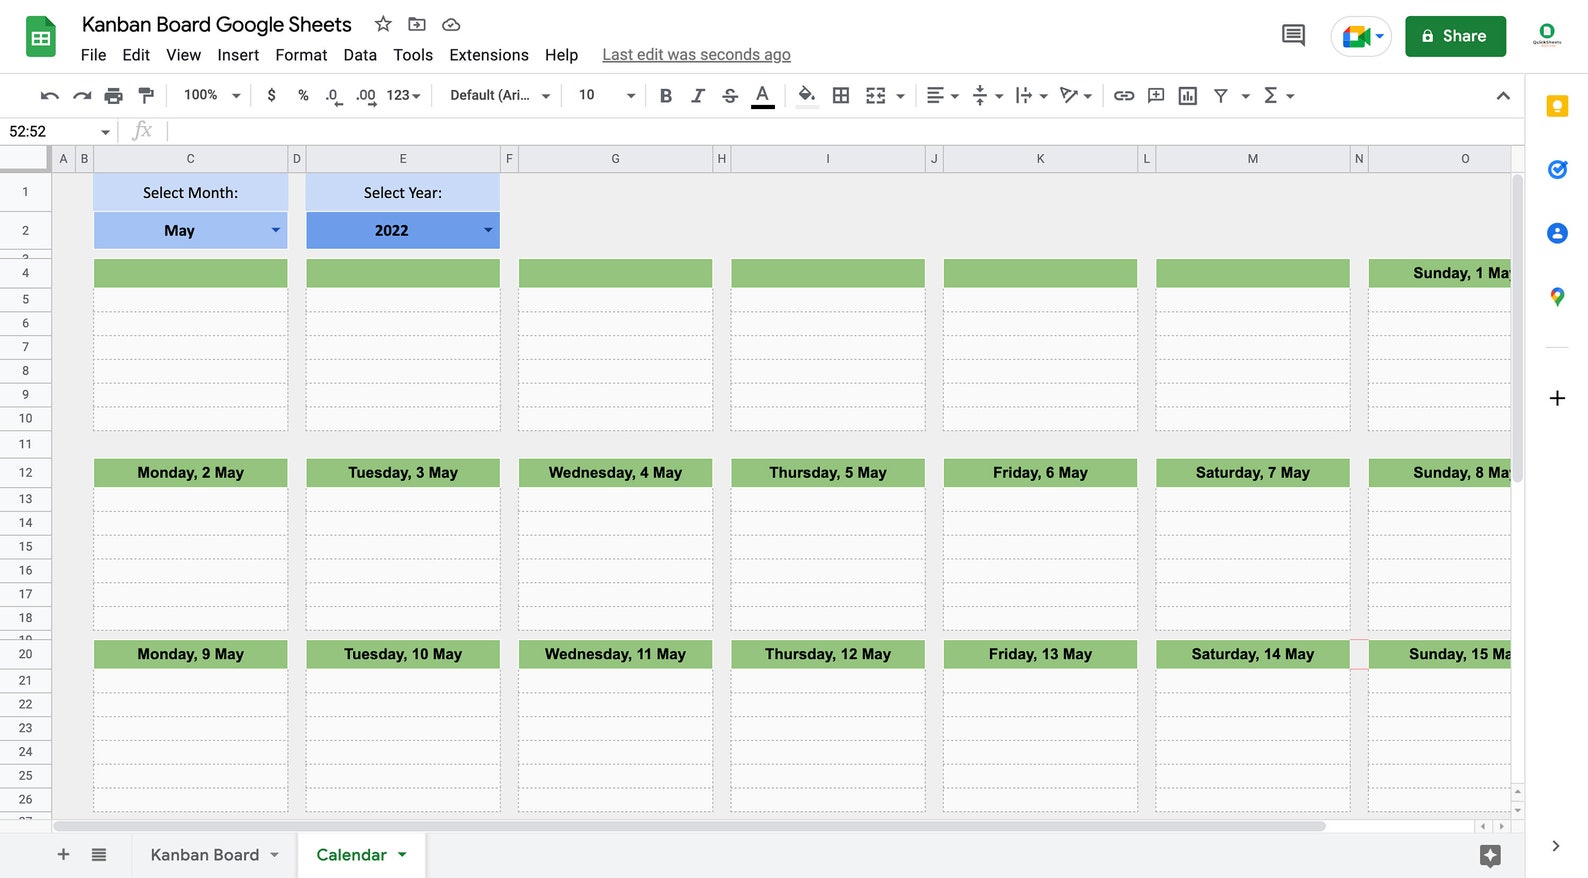Toggle italic formatting

click(698, 96)
